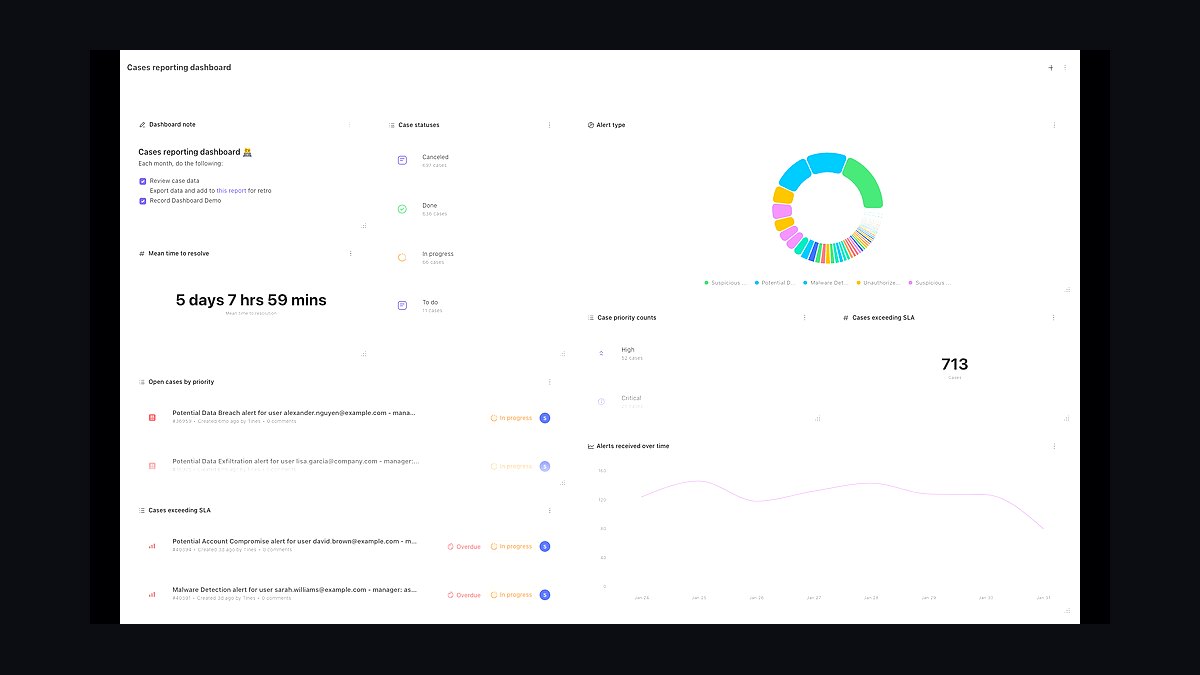Open the Malware Detection alert for sarah.williams

coord(294,590)
